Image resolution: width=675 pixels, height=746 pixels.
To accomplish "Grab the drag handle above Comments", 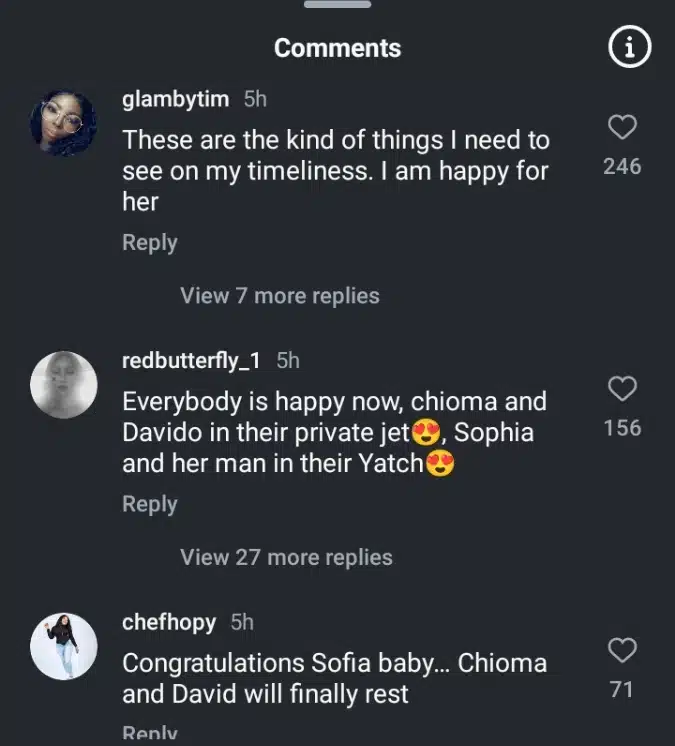I will coord(337,6).
